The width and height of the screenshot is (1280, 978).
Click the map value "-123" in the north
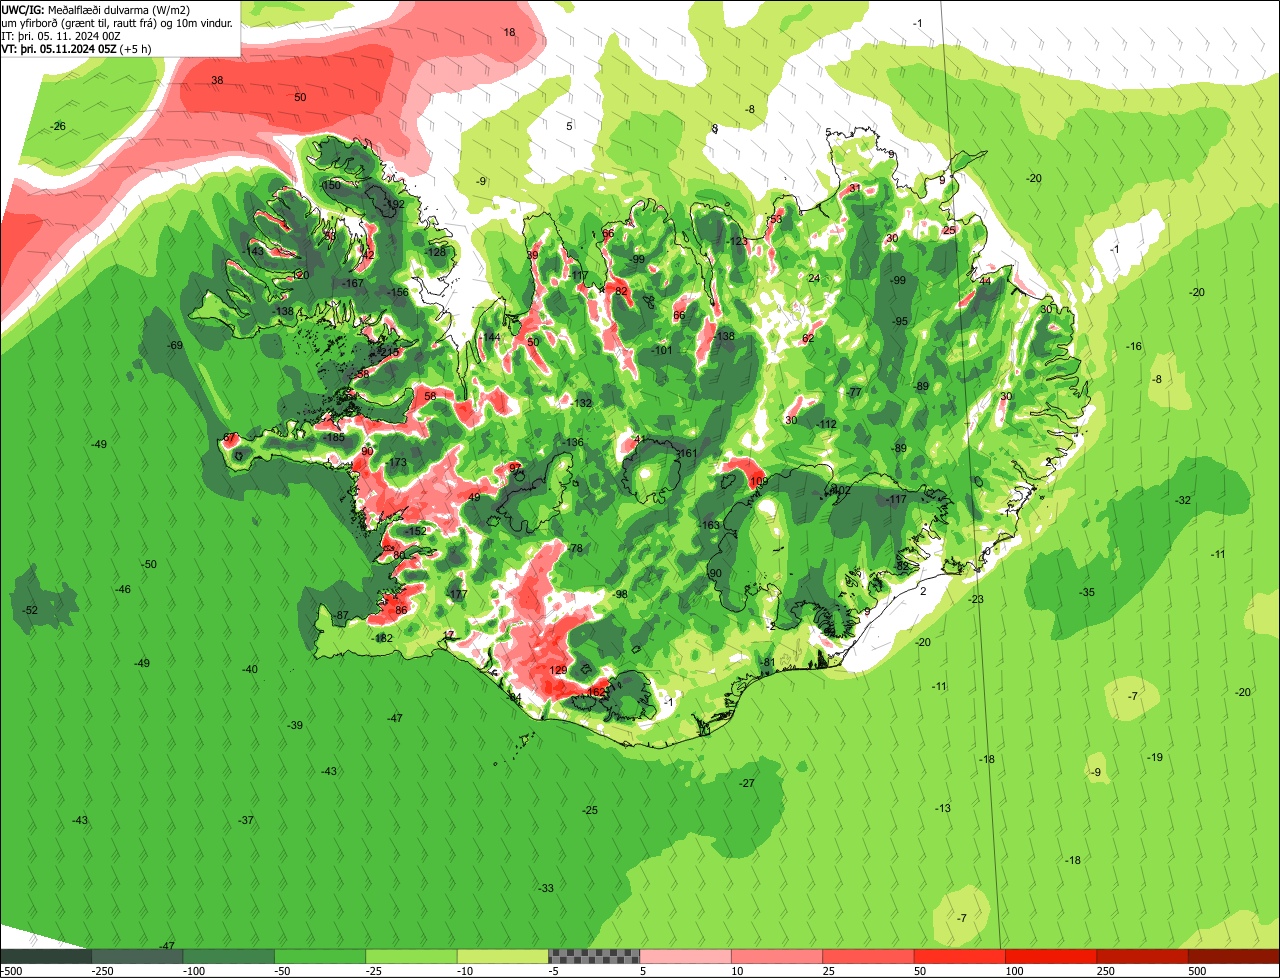tap(737, 242)
